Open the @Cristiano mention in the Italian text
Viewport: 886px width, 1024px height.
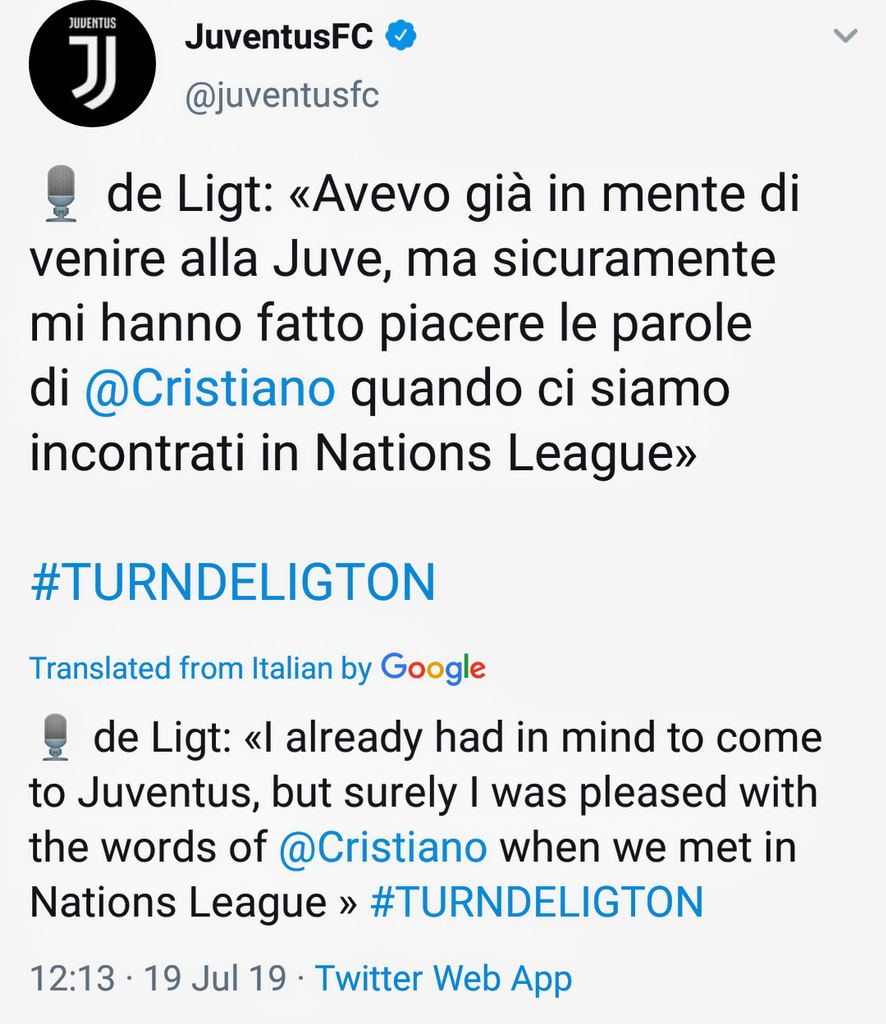click(210, 390)
